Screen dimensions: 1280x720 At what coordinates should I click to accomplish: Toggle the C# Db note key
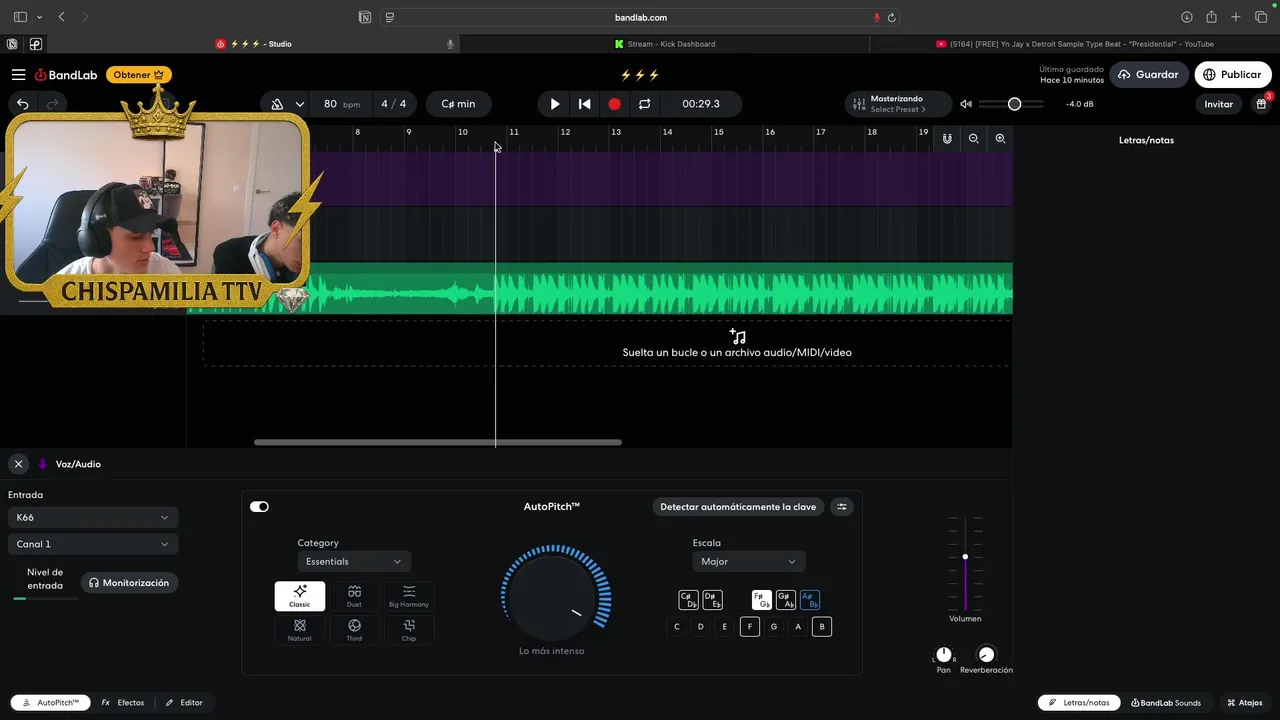click(x=688, y=600)
